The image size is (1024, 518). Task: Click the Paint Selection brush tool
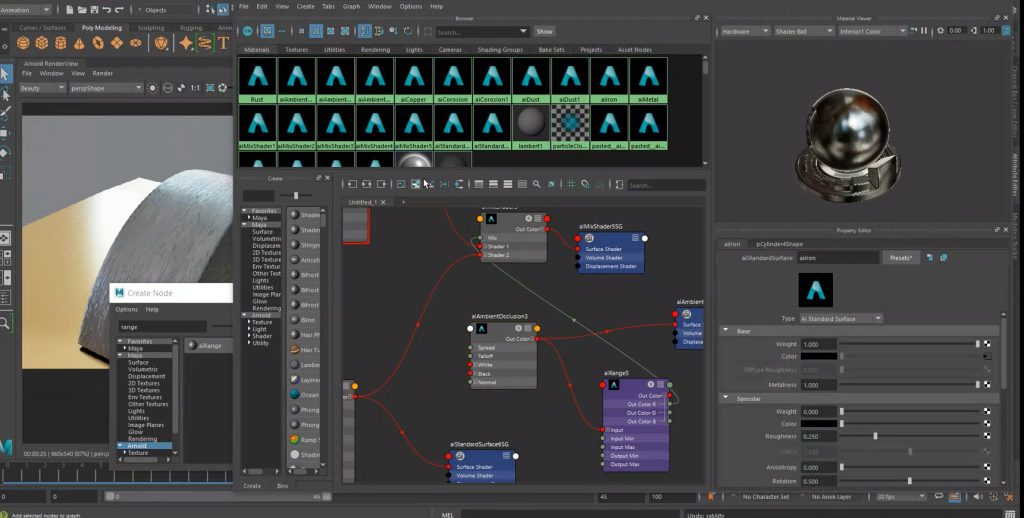5,114
